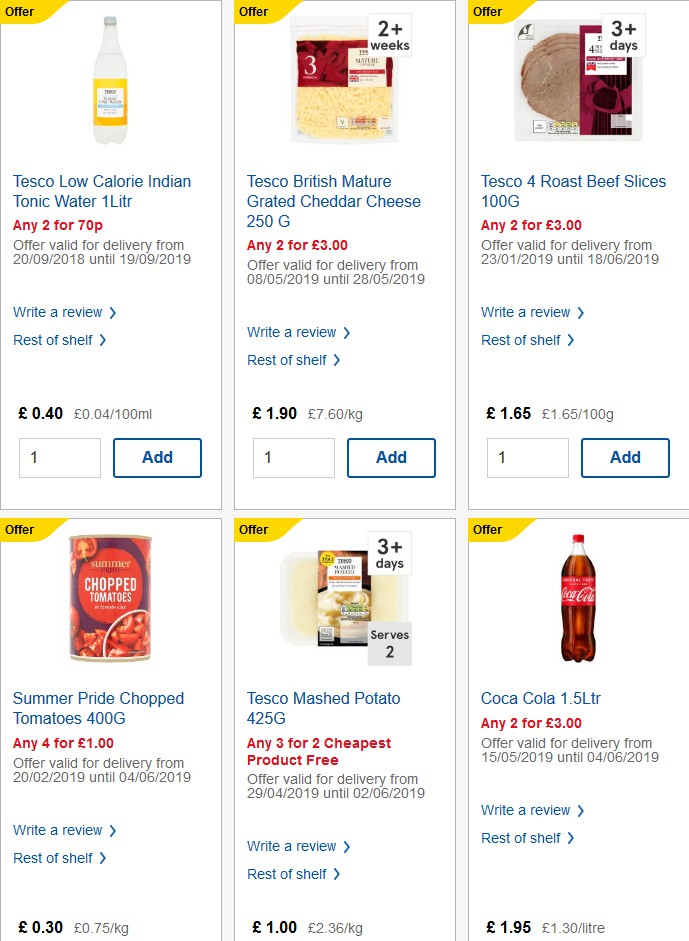This screenshot has height=941, width=689.
Task: View rest of shelf for roast beef slices
Action: coord(522,340)
